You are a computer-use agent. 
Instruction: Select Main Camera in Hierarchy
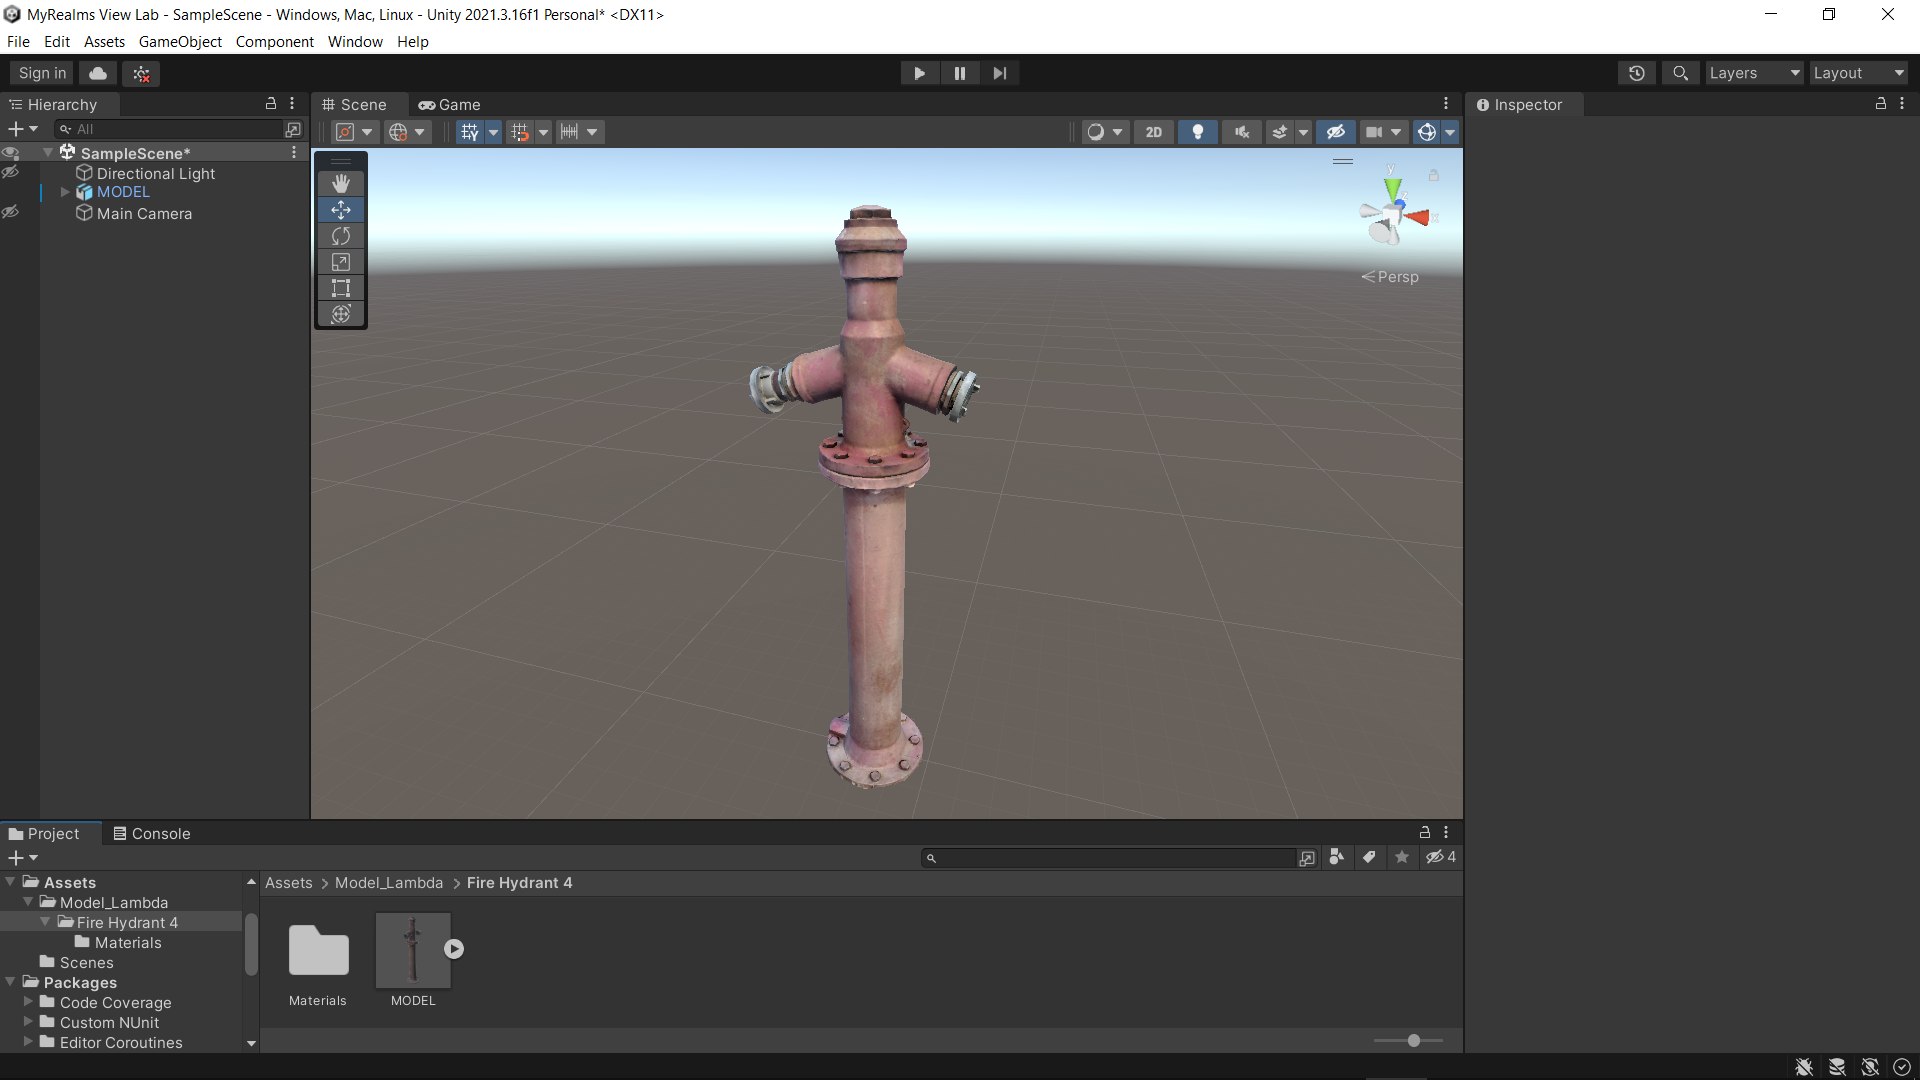pyautogui.click(x=144, y=213)
